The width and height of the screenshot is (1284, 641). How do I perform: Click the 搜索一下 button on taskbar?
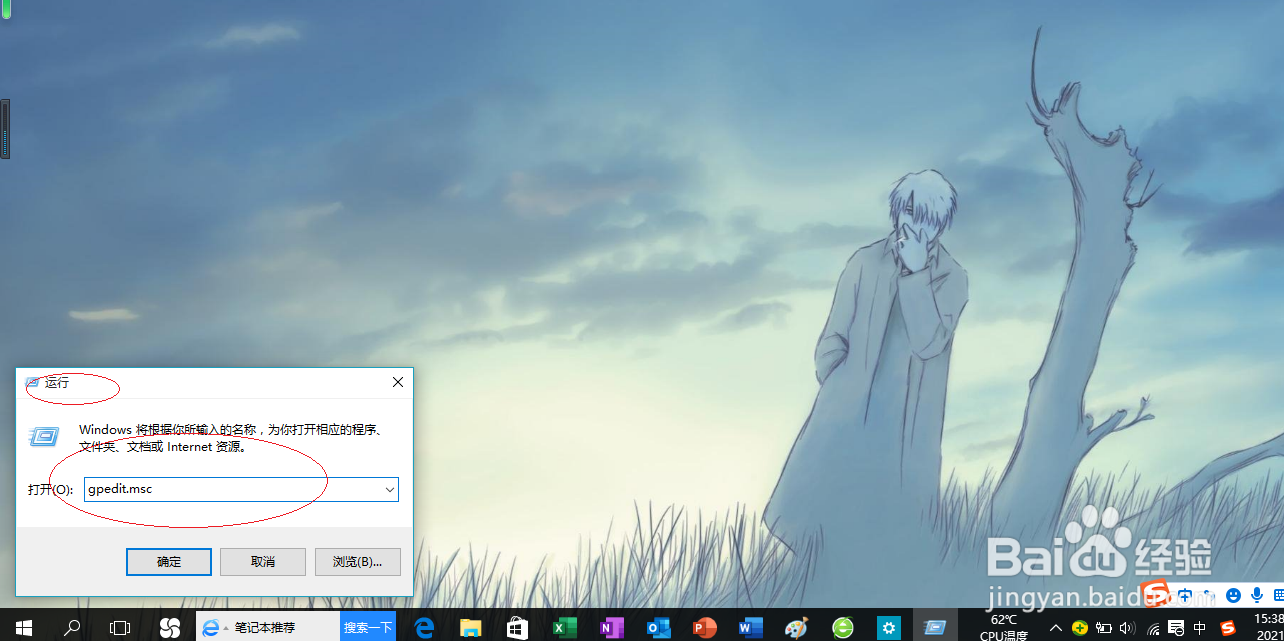[x=368, y=627]
